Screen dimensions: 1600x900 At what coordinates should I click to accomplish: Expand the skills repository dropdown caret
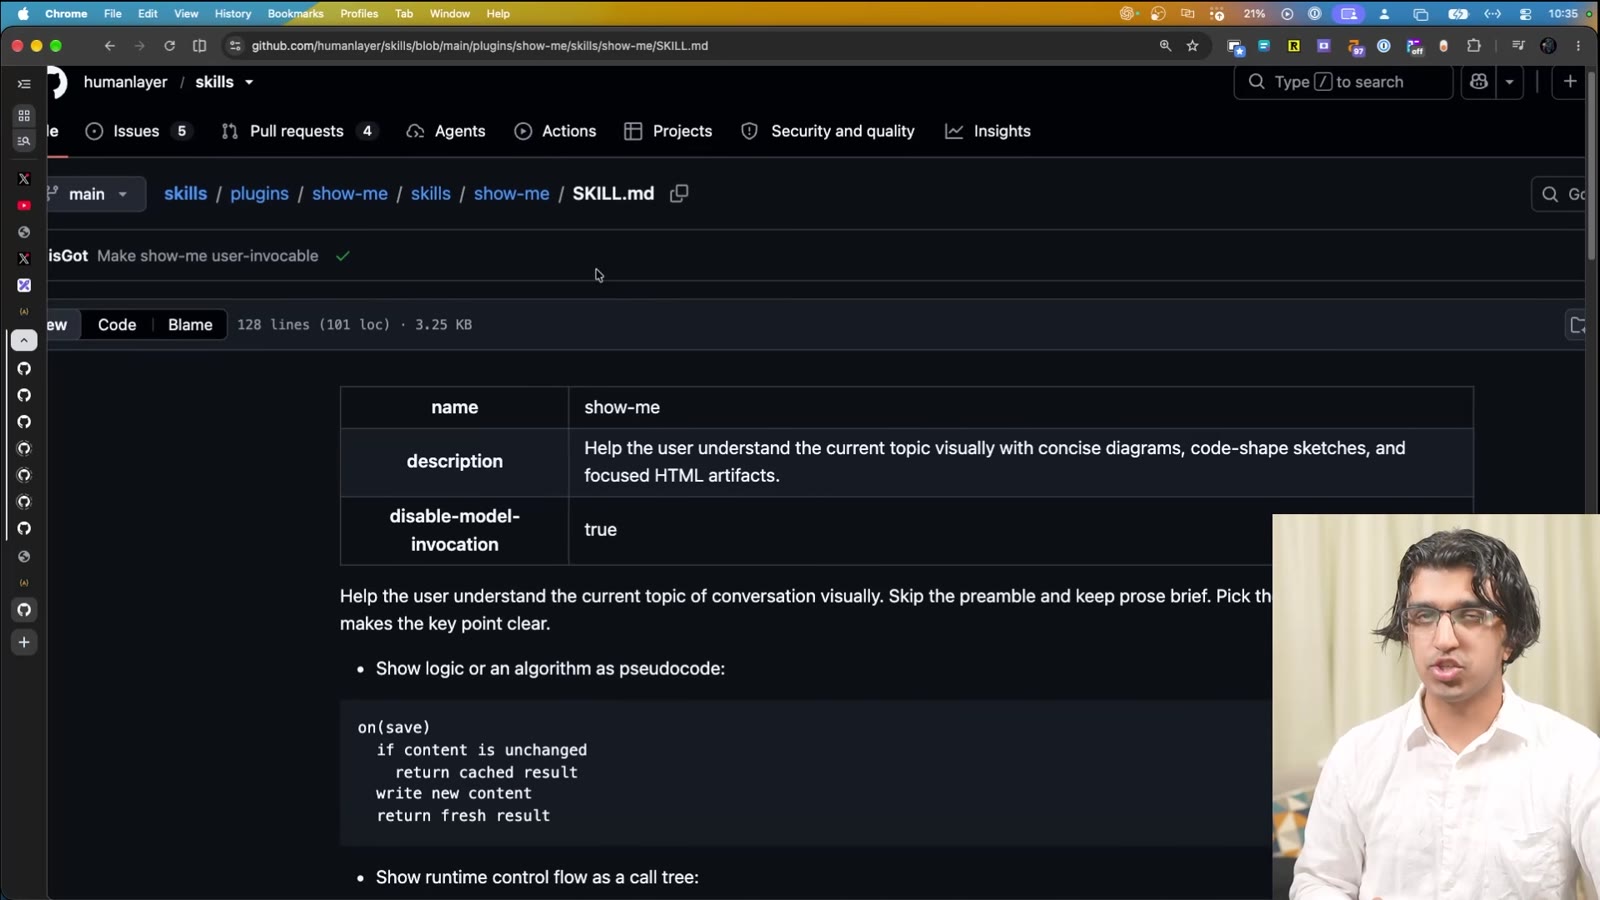[x=249, y=82]
